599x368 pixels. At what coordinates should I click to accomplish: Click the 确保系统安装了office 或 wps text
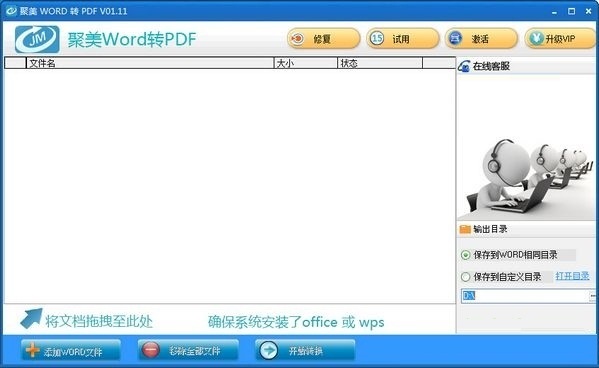click(296, 322)
